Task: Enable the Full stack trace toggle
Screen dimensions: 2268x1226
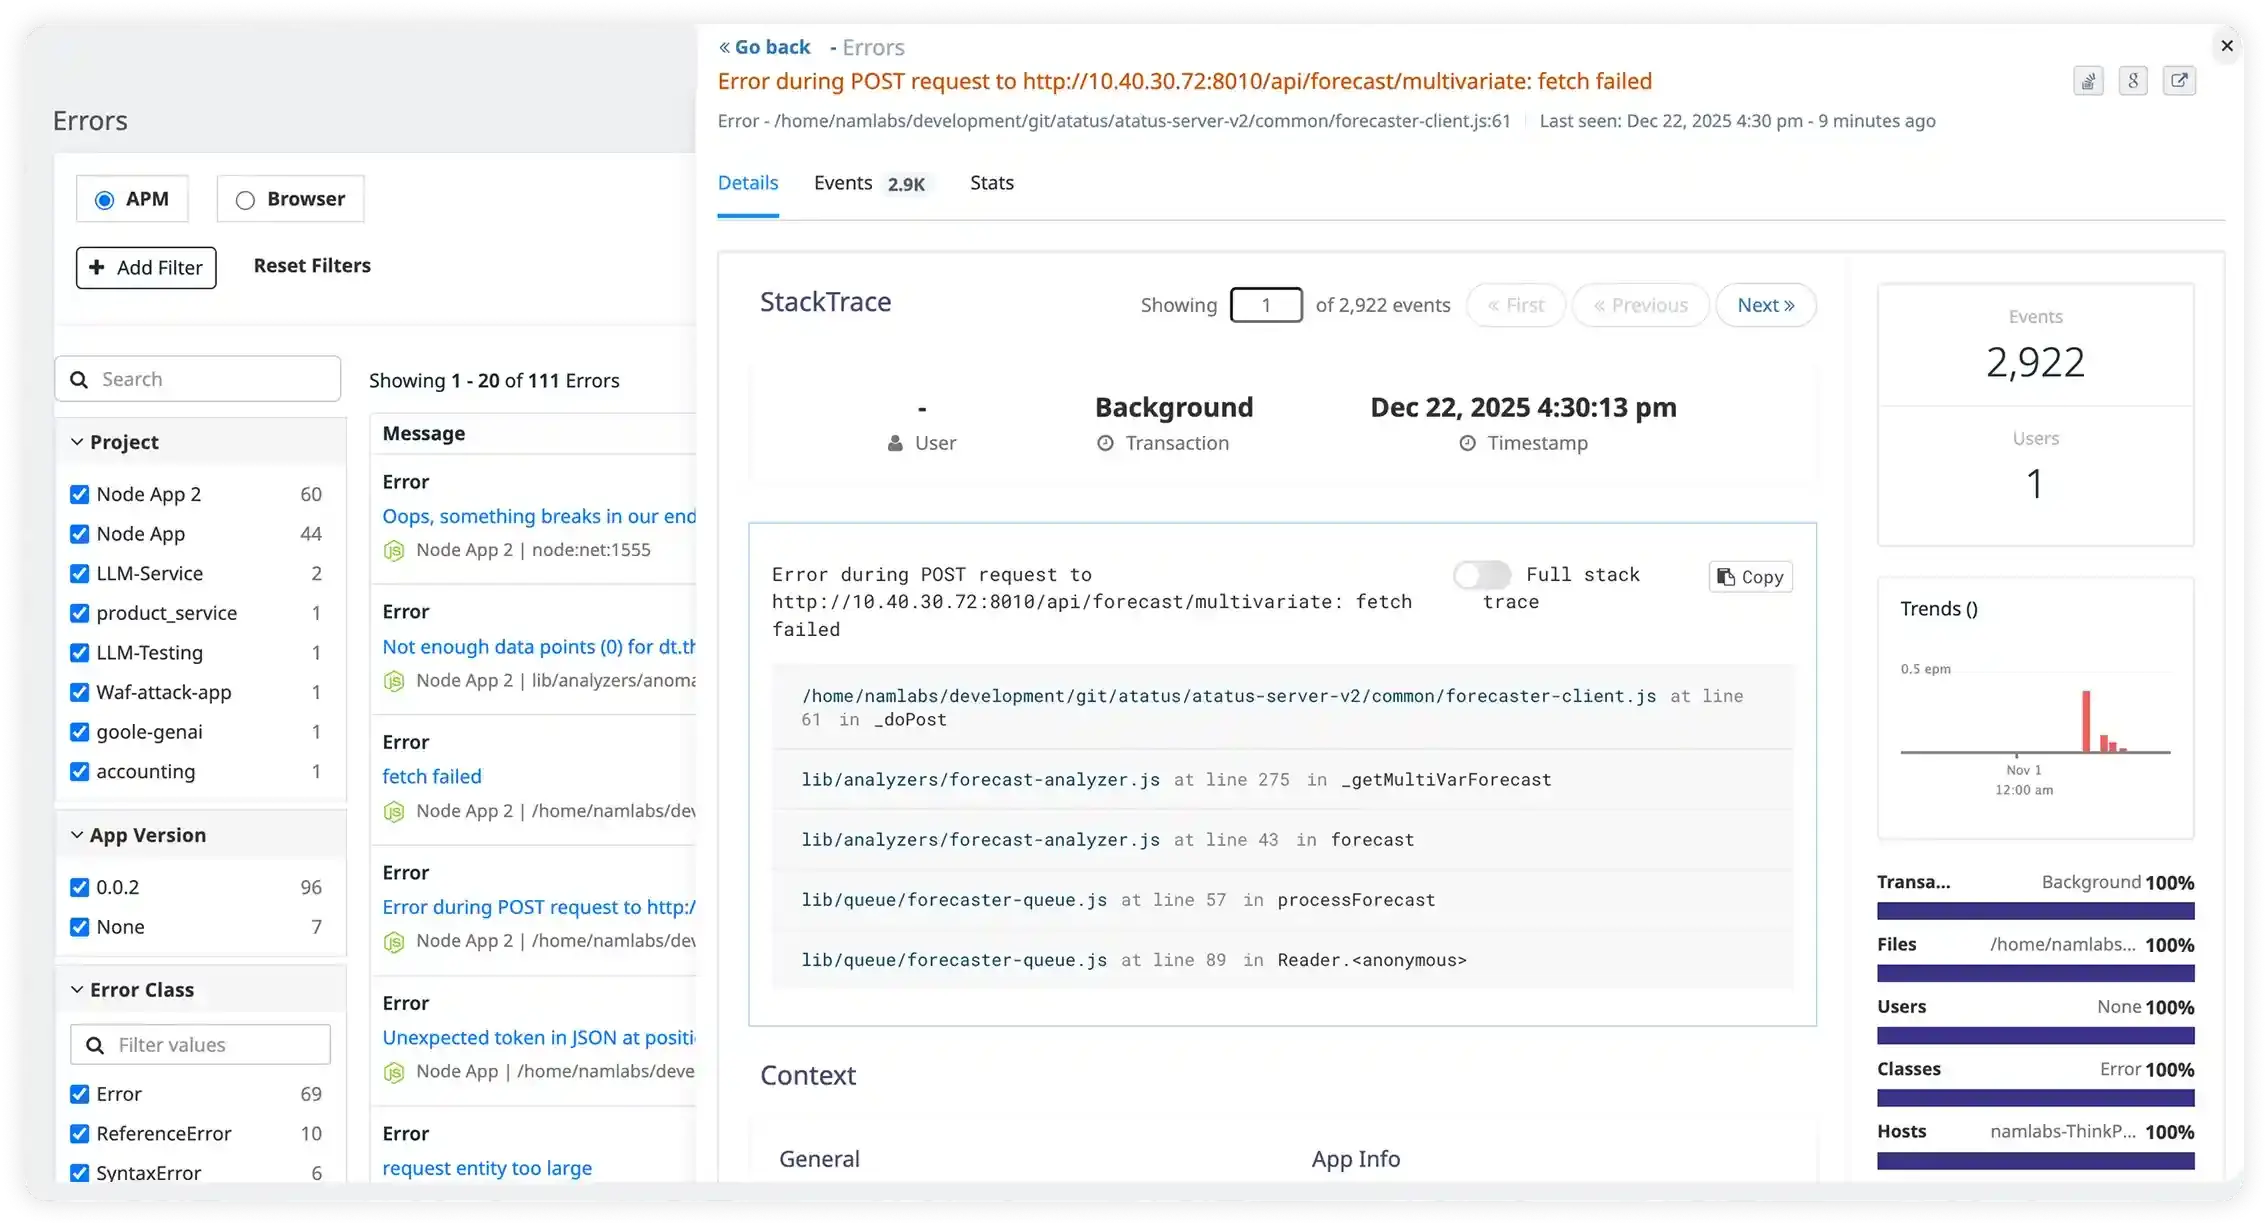Action: click(x=1481, y=575)
